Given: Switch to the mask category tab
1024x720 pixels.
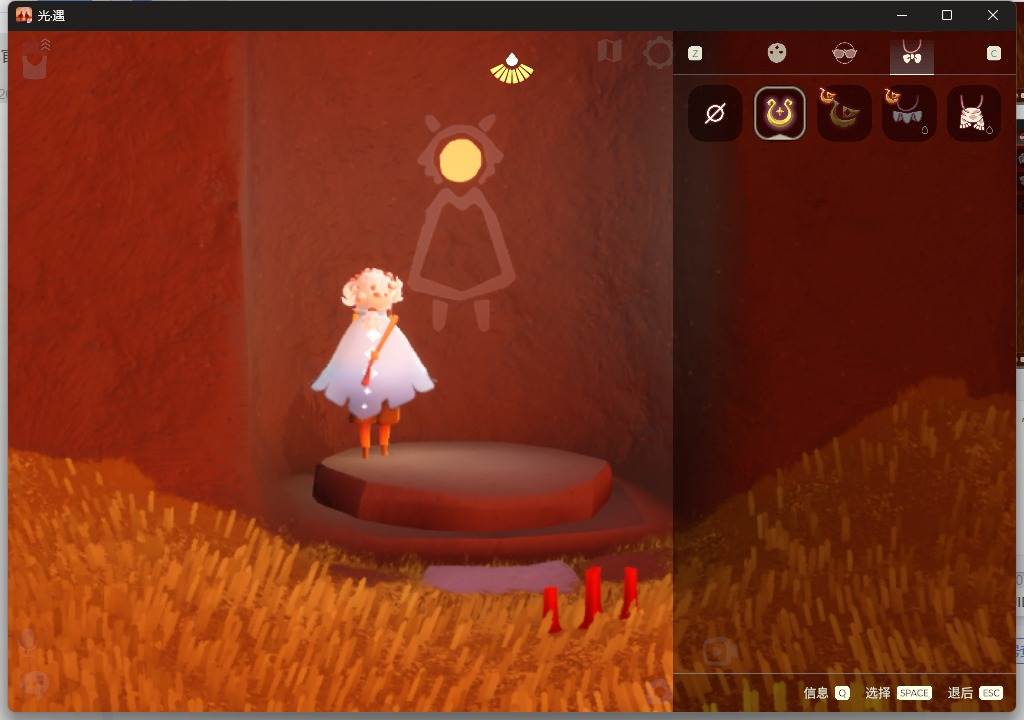Looking at the screenshot, I should [776, 53].
